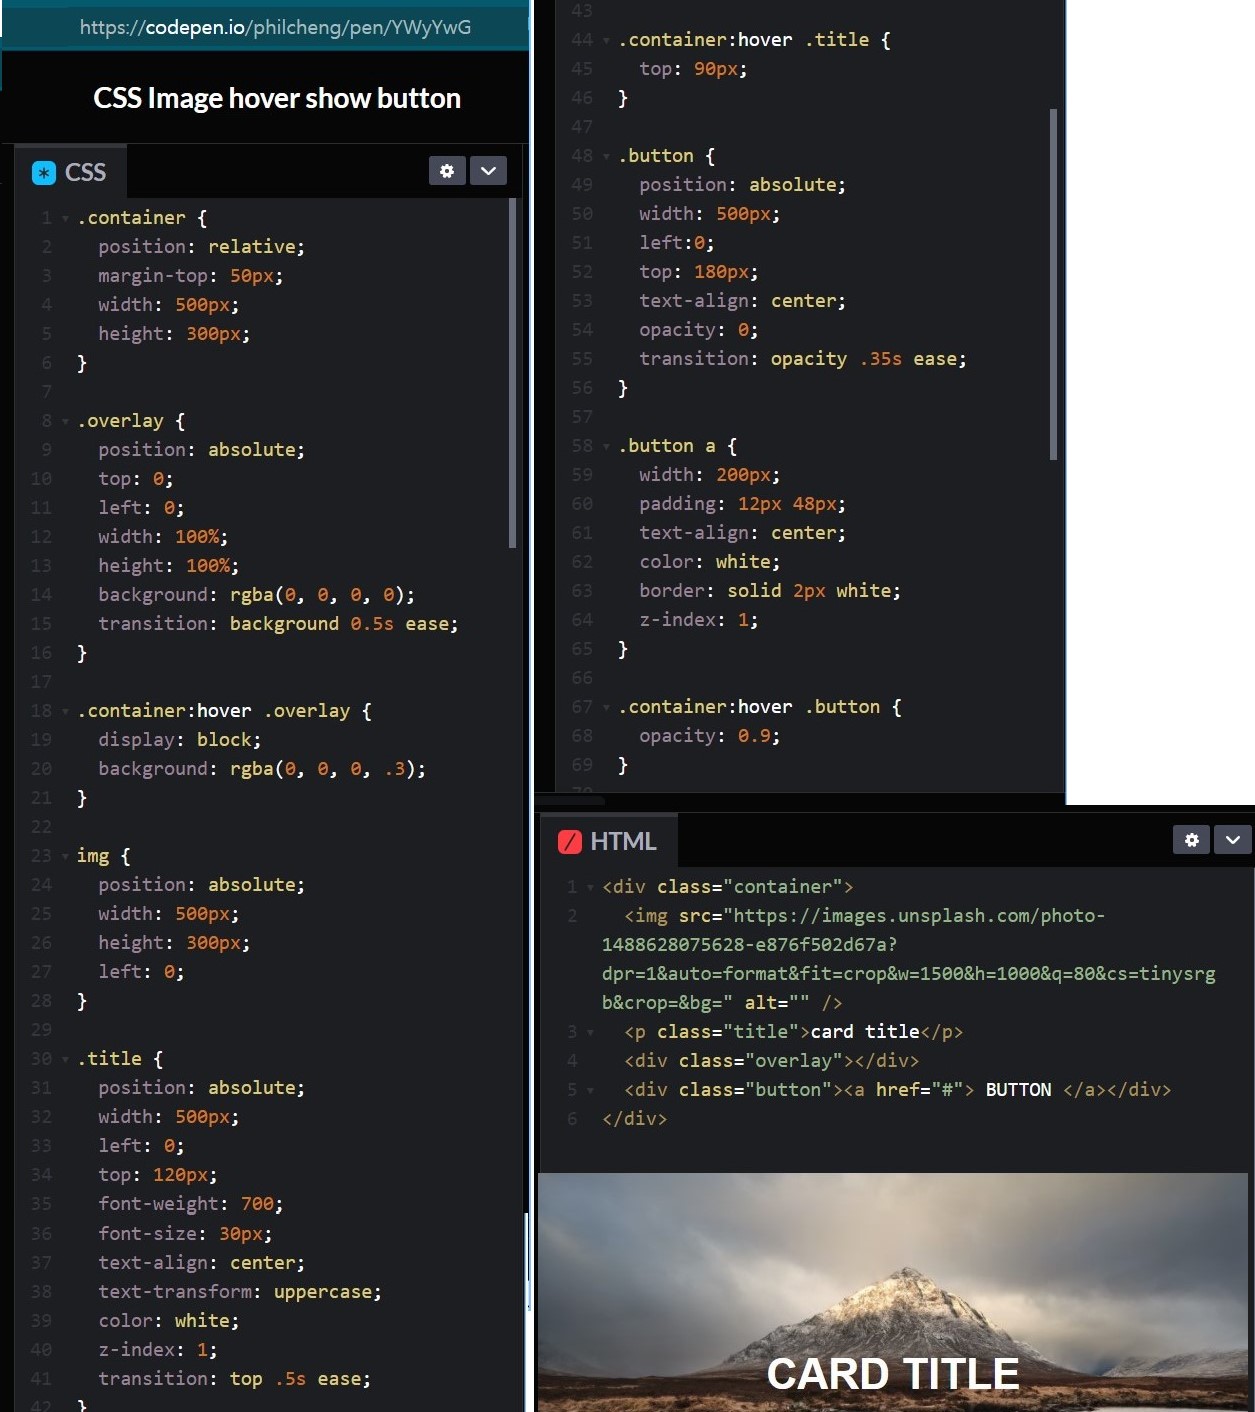This screenshot has width=1255, height=1412.
Task: Open the CSS editor settings gear
Action: coord(447,171)
